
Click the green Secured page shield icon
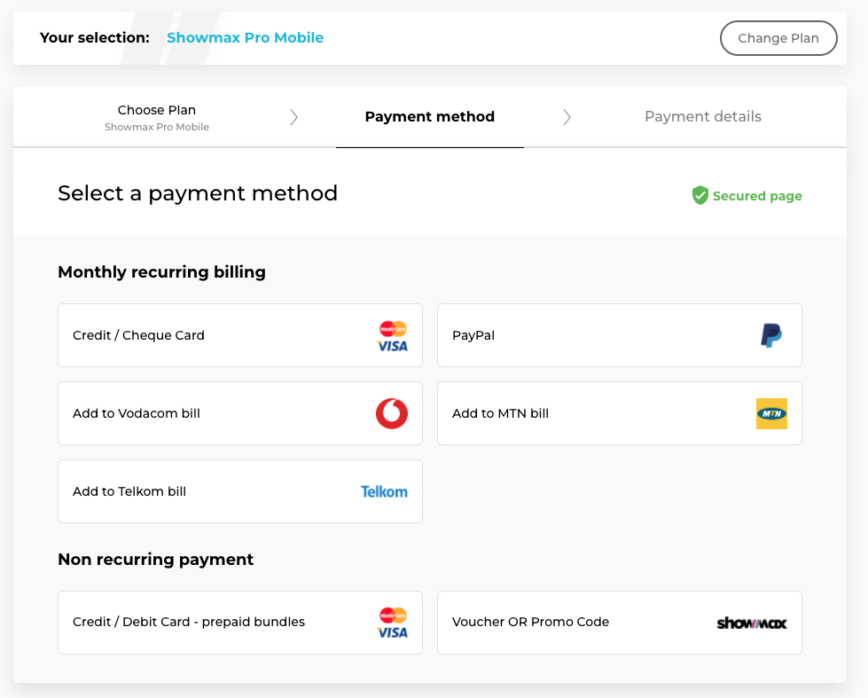click(700, 195)
